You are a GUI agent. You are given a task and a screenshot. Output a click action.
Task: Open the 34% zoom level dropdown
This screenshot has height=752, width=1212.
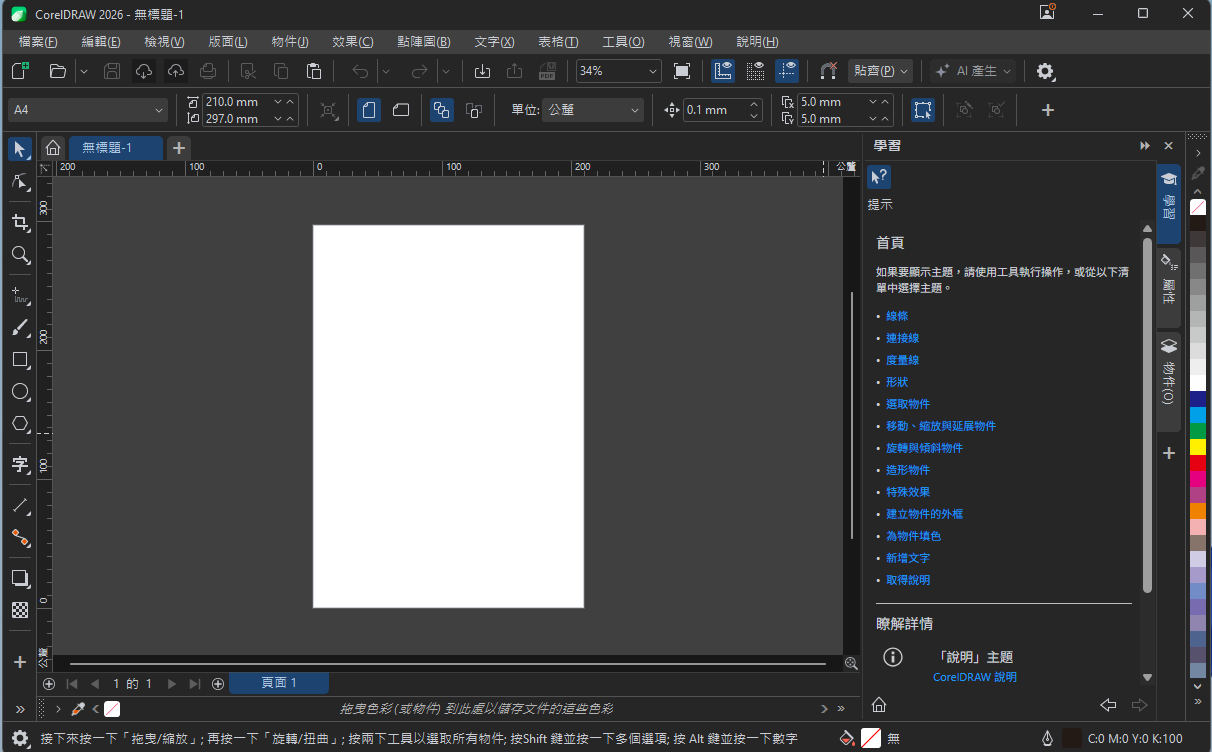pyautogui.click(x=619, y=71)
